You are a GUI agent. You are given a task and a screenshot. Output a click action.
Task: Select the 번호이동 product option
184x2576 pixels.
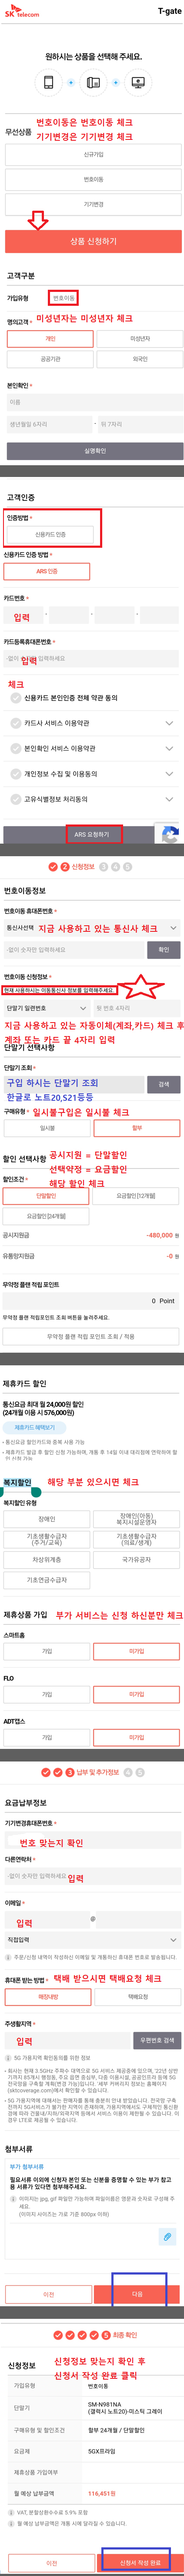pos(93,179)
